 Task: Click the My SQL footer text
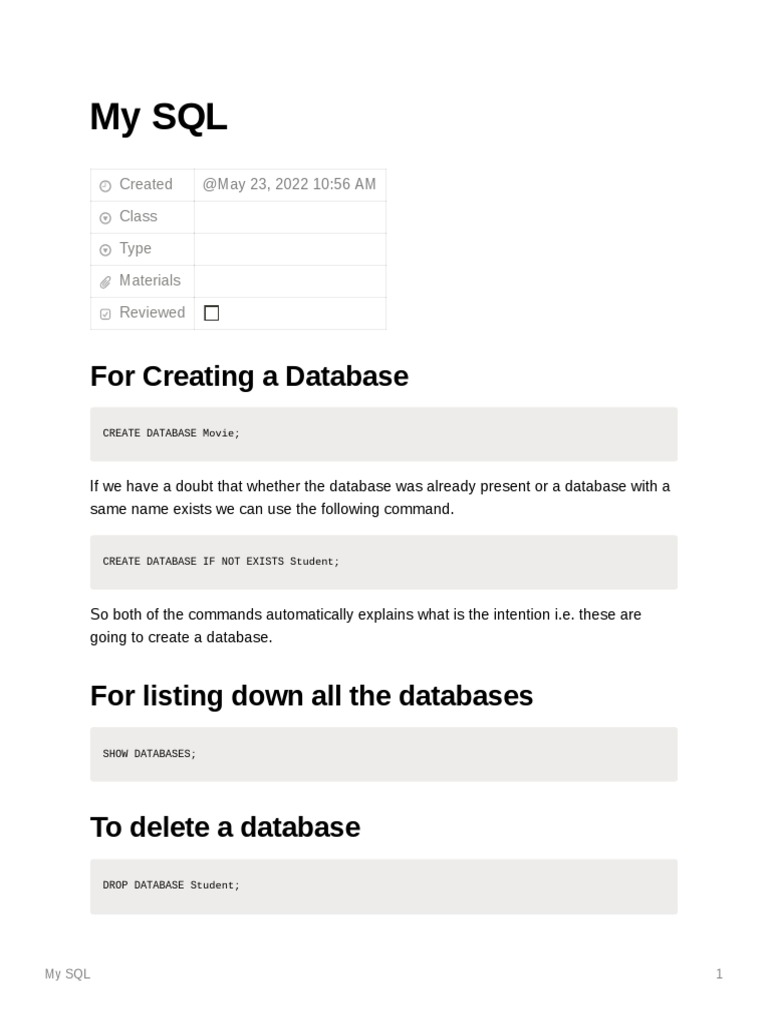(x=67, y=974)
